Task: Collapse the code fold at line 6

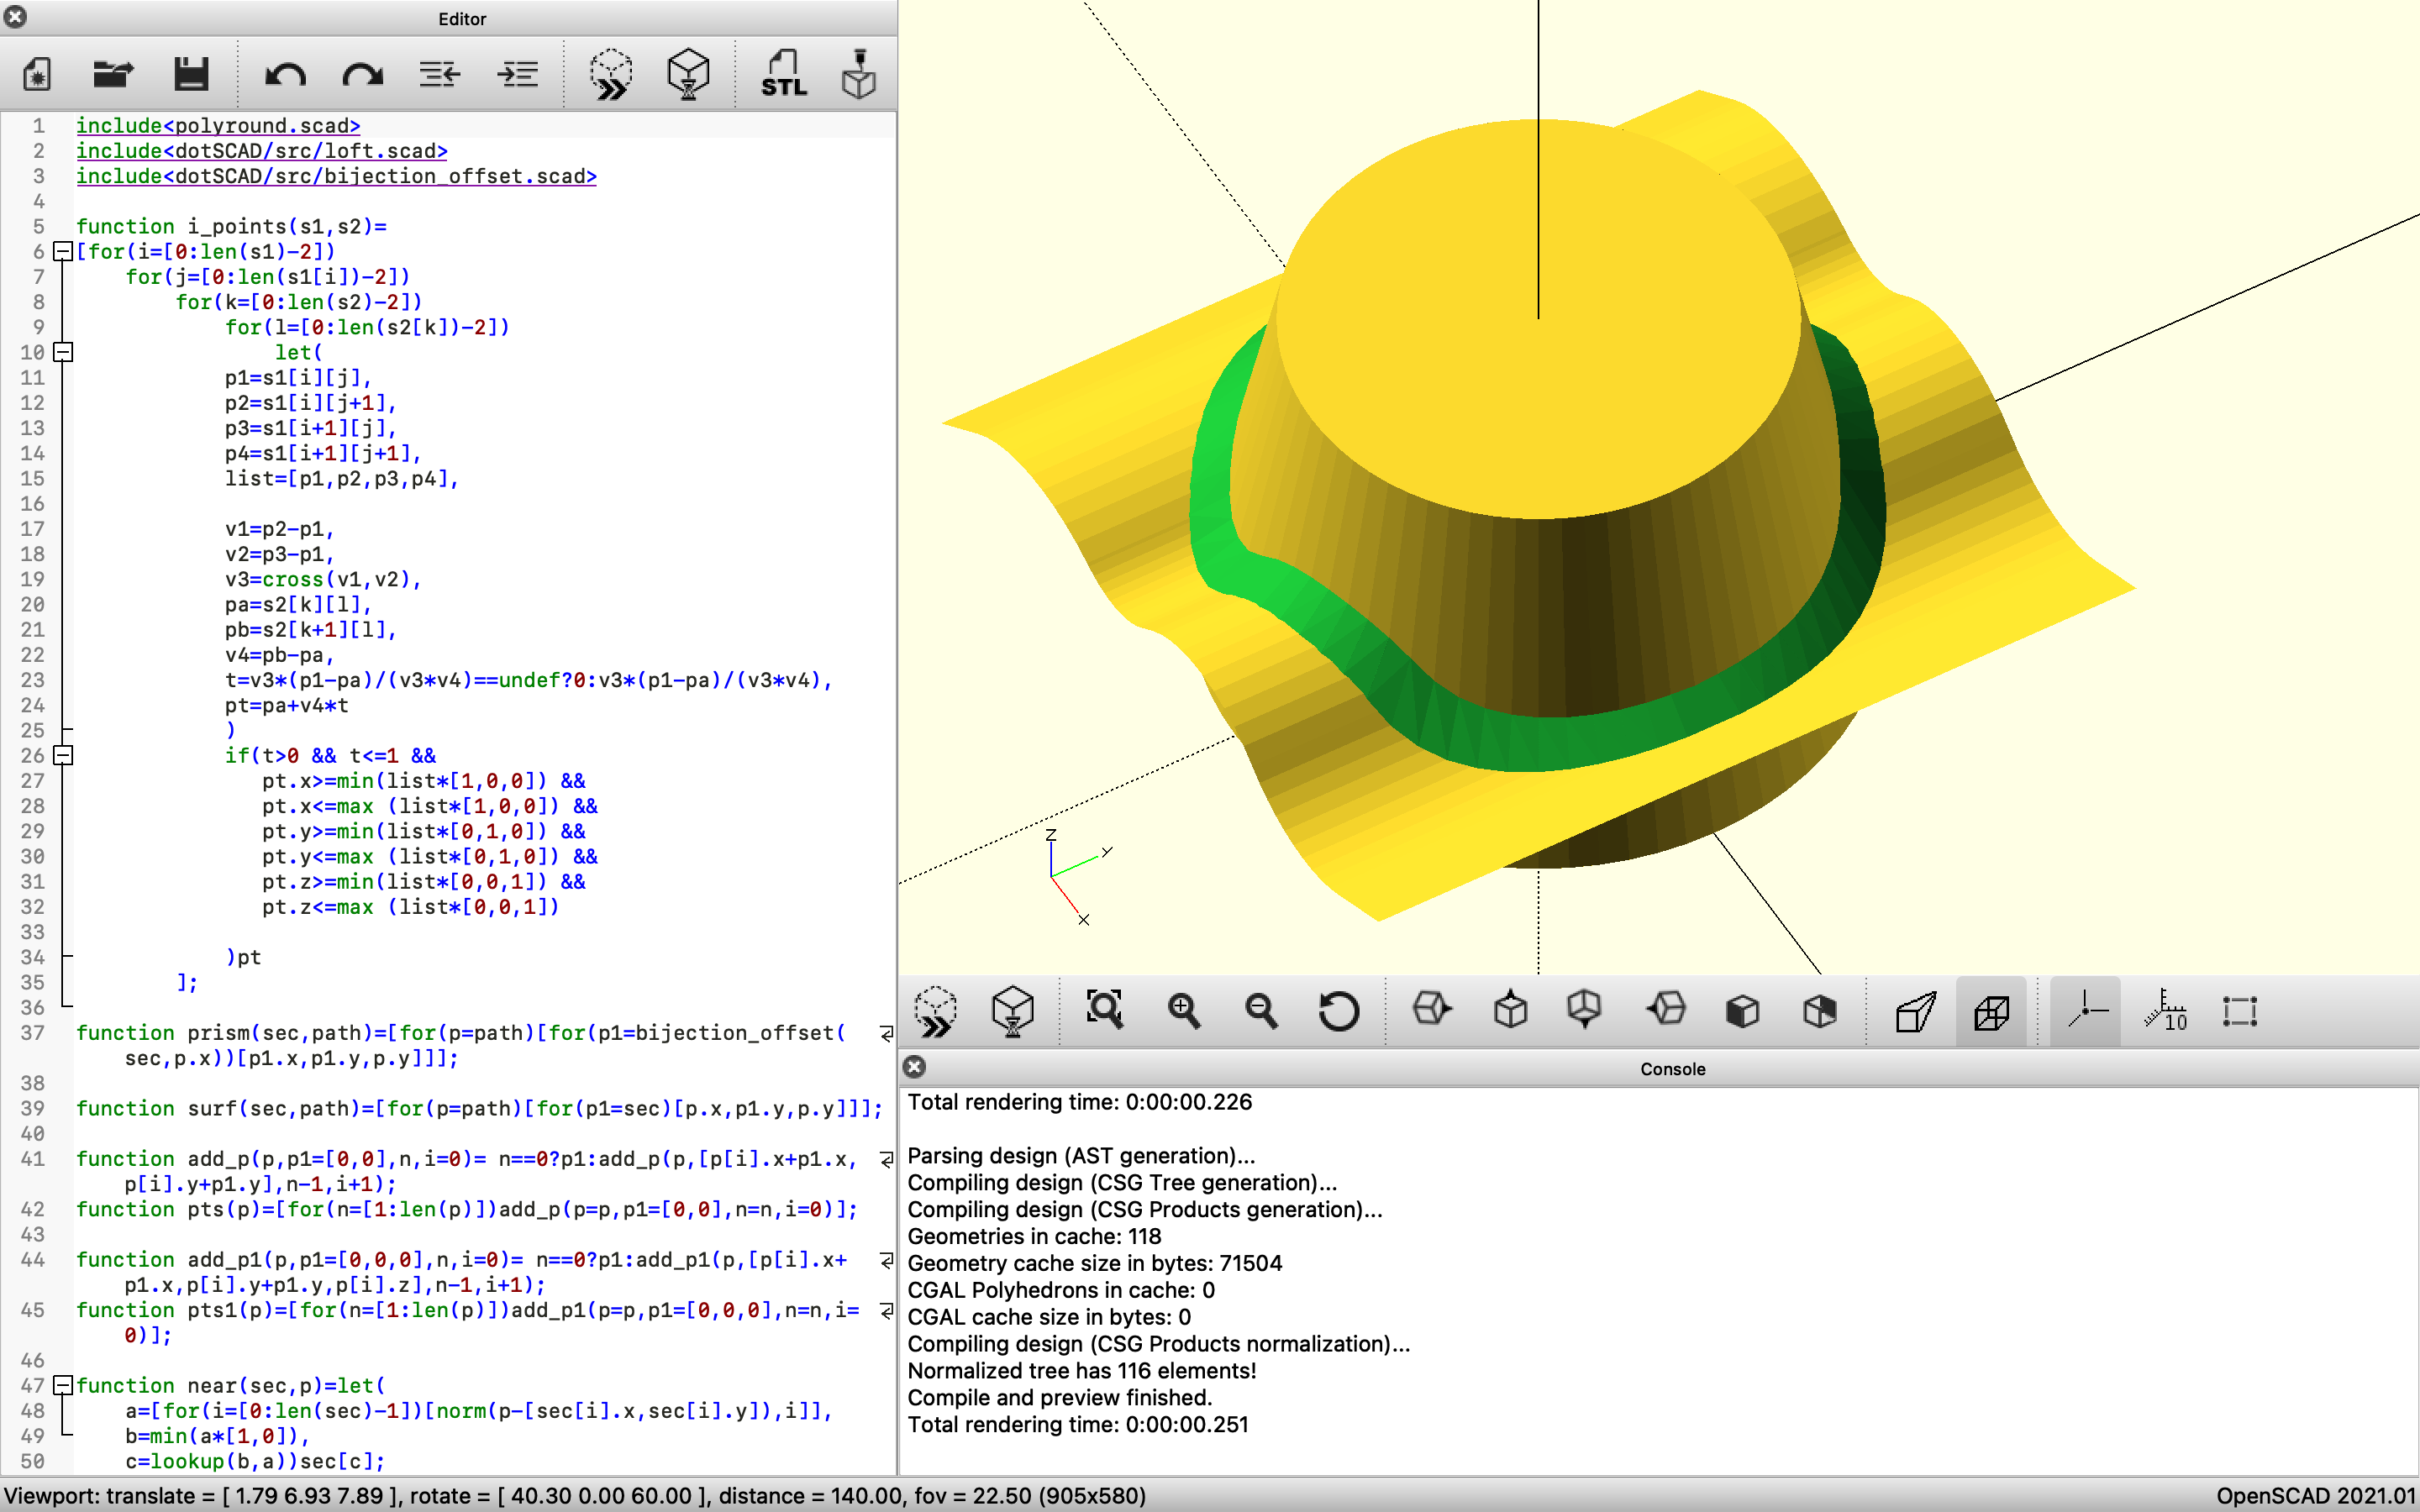Action: coord(63,252)
